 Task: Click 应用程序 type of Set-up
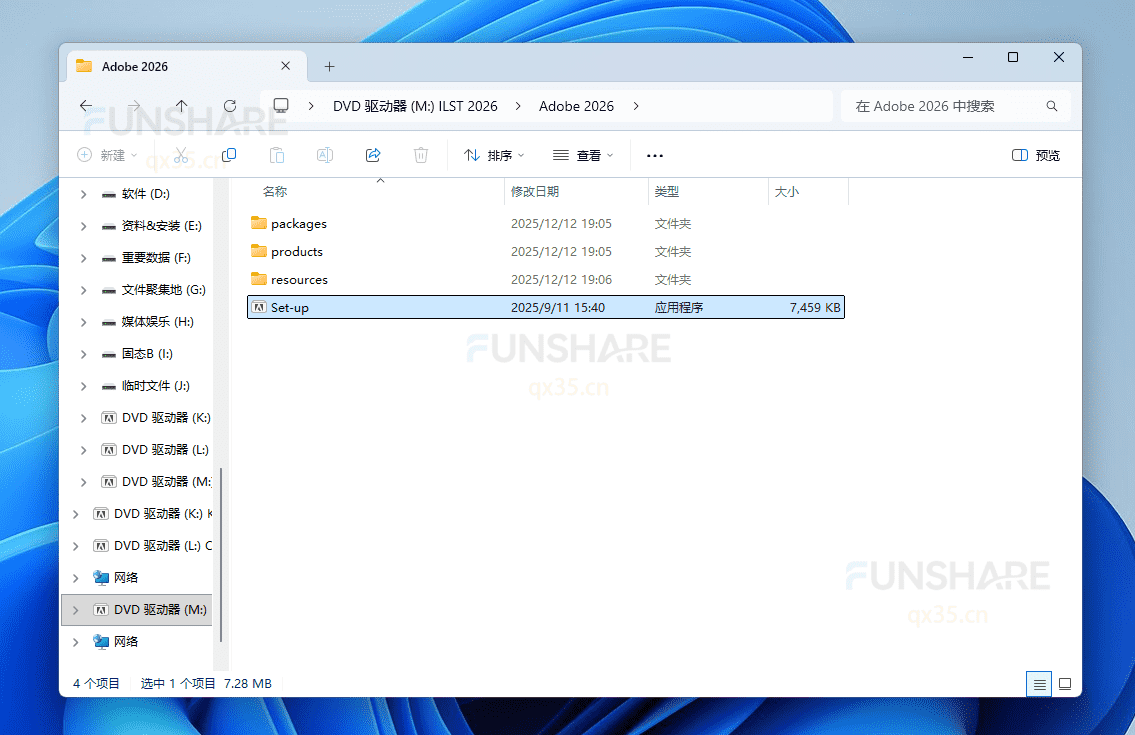click(x=678, y=308)
